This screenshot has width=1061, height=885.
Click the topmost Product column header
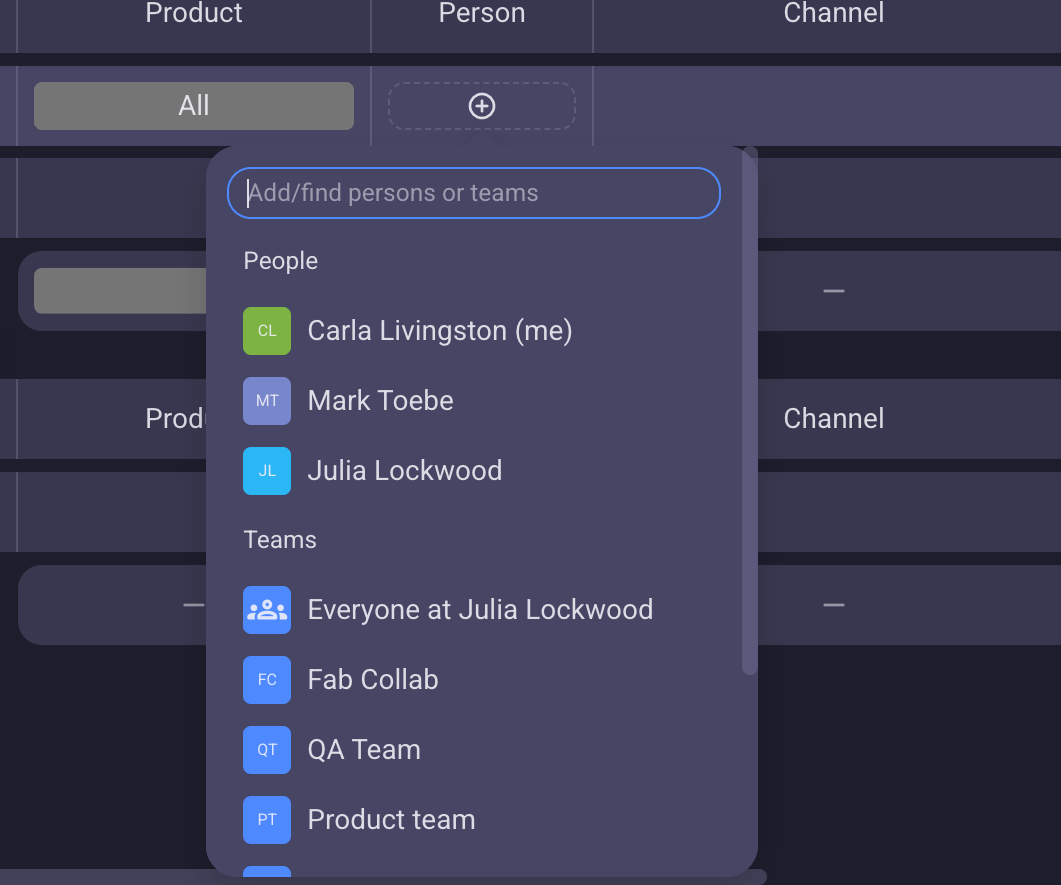coord(194,14)
